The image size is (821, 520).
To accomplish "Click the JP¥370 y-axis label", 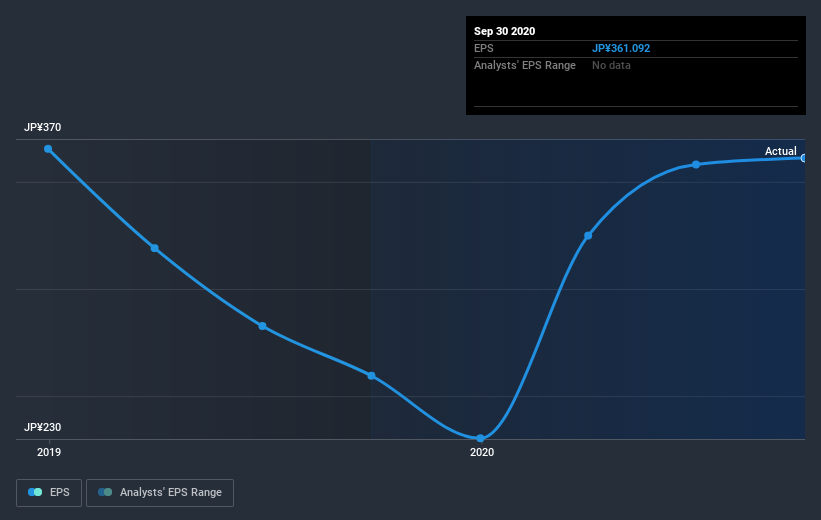I will (x=42, y=127).
